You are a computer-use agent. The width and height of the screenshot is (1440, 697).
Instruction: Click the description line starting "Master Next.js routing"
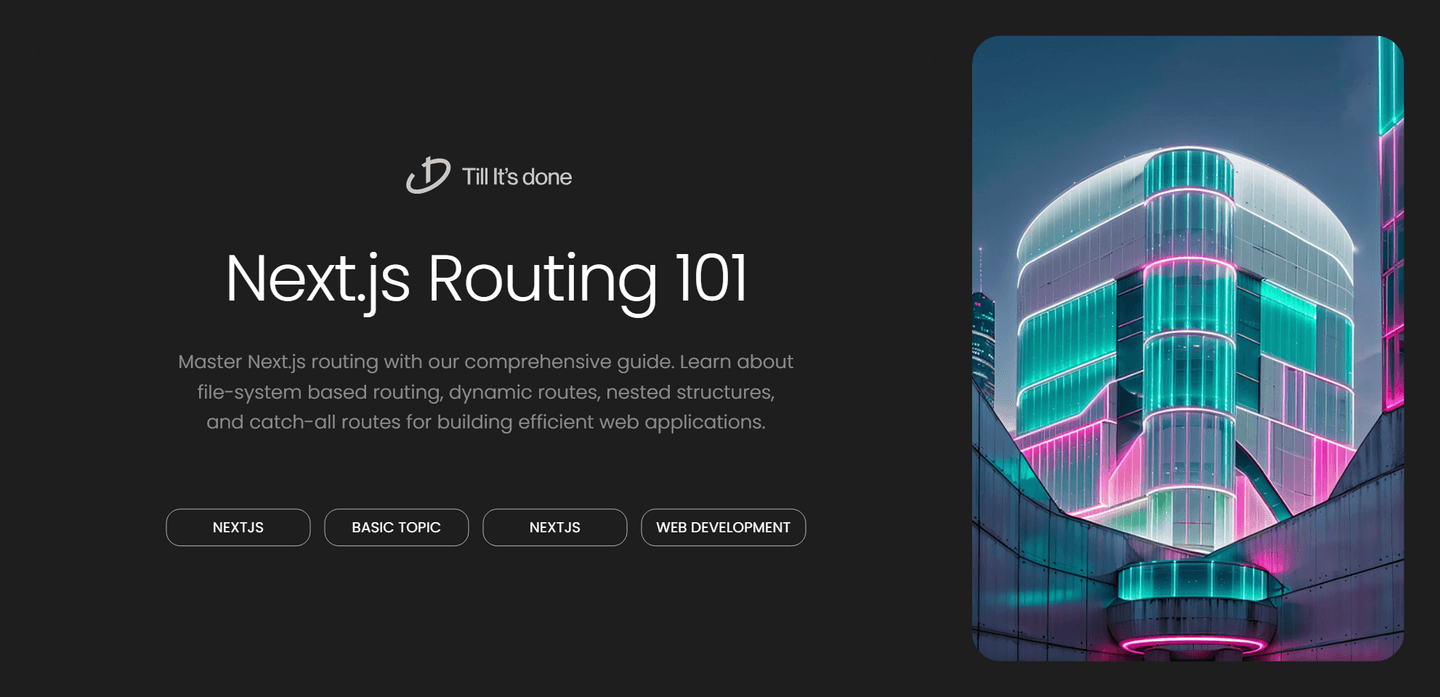485,362
